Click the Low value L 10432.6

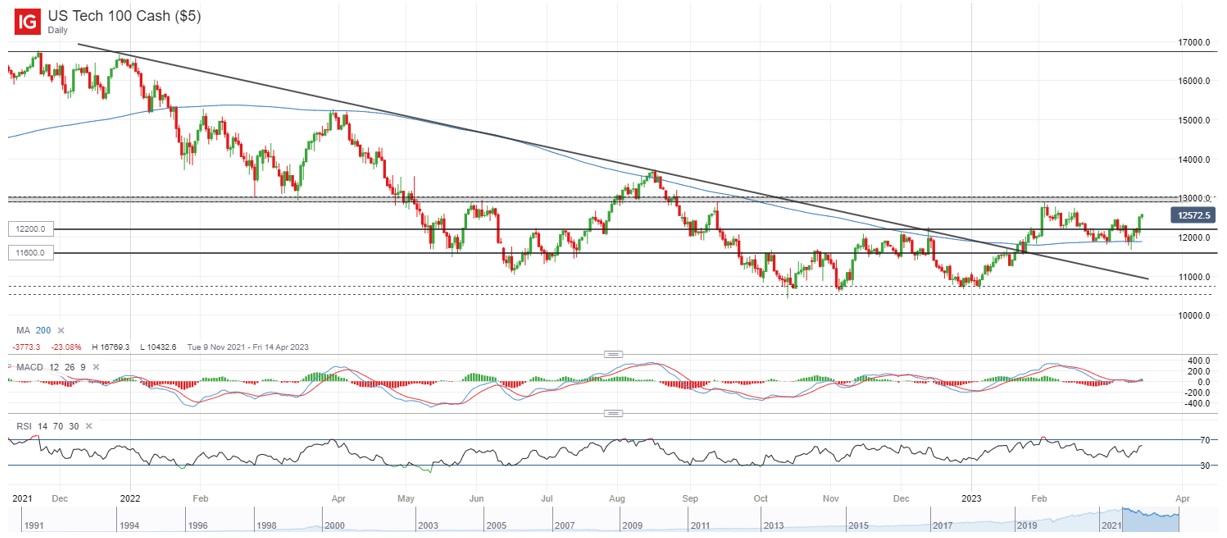156,347
